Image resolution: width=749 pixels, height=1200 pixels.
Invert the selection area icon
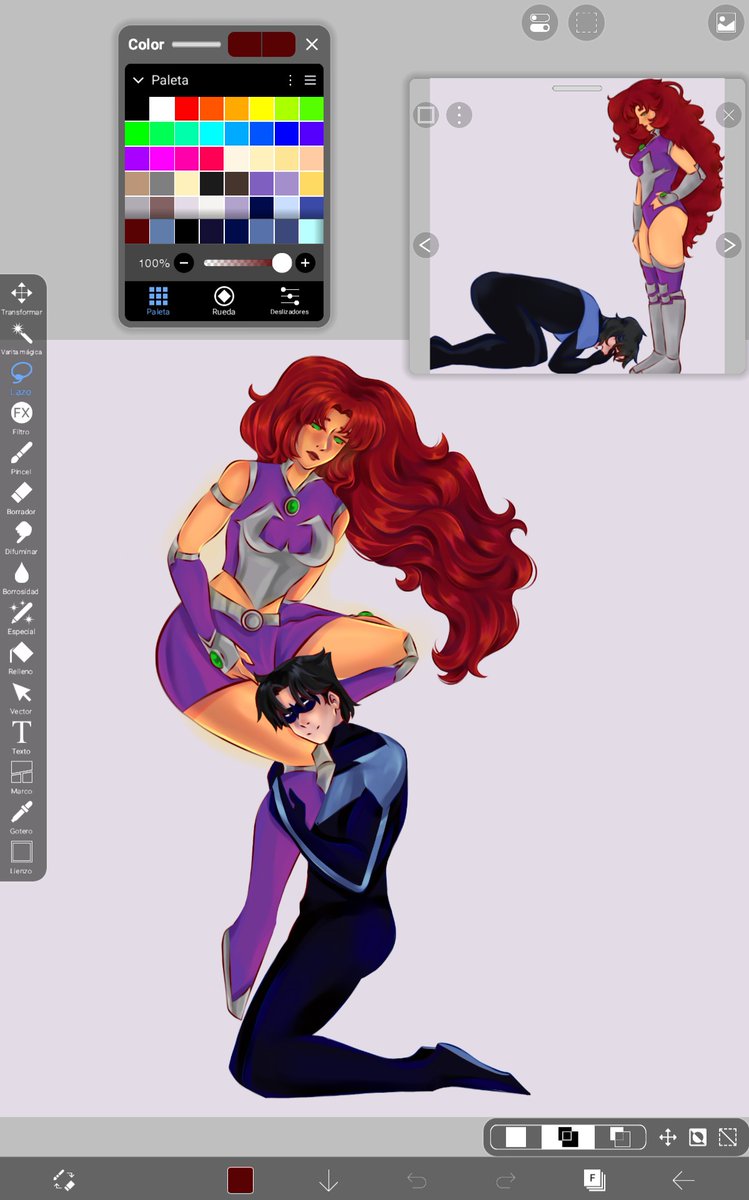point(698,1137)
